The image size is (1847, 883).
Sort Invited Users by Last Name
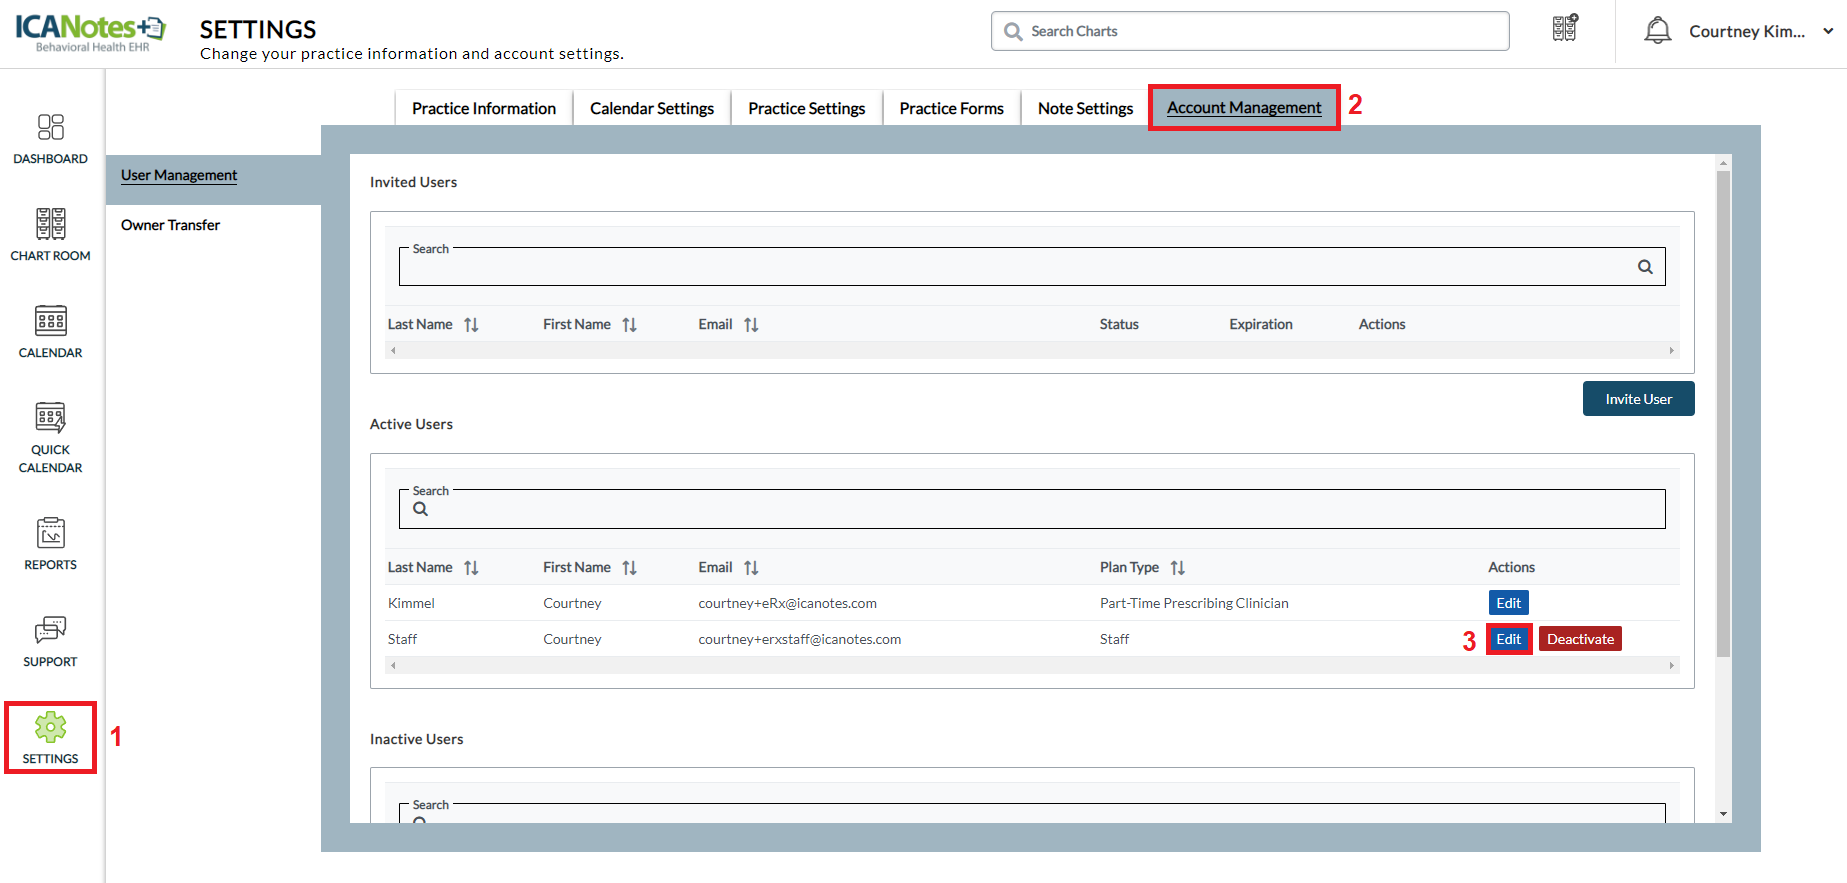pos(471,325)
